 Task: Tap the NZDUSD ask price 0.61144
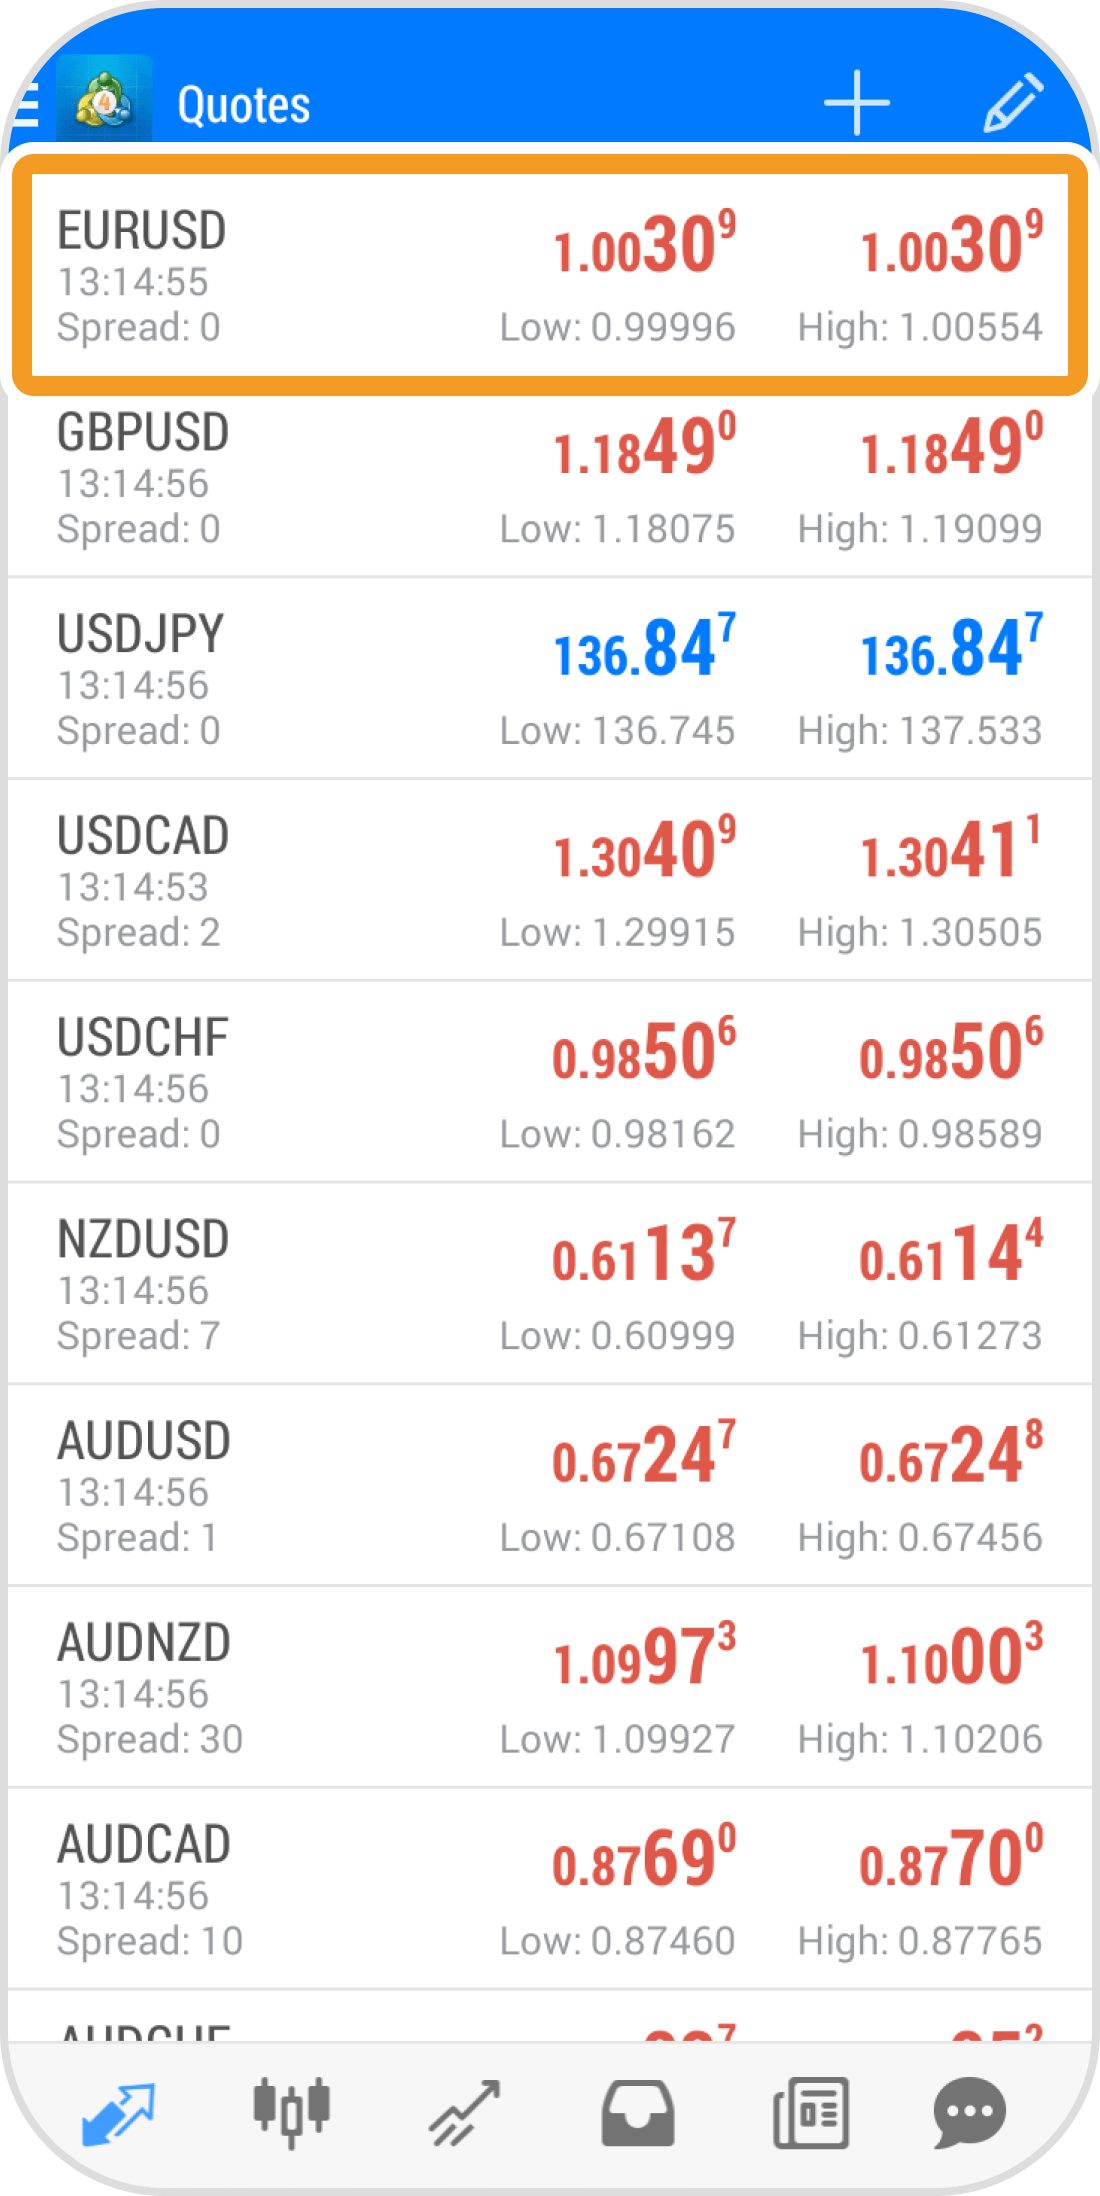point(951,1252)
